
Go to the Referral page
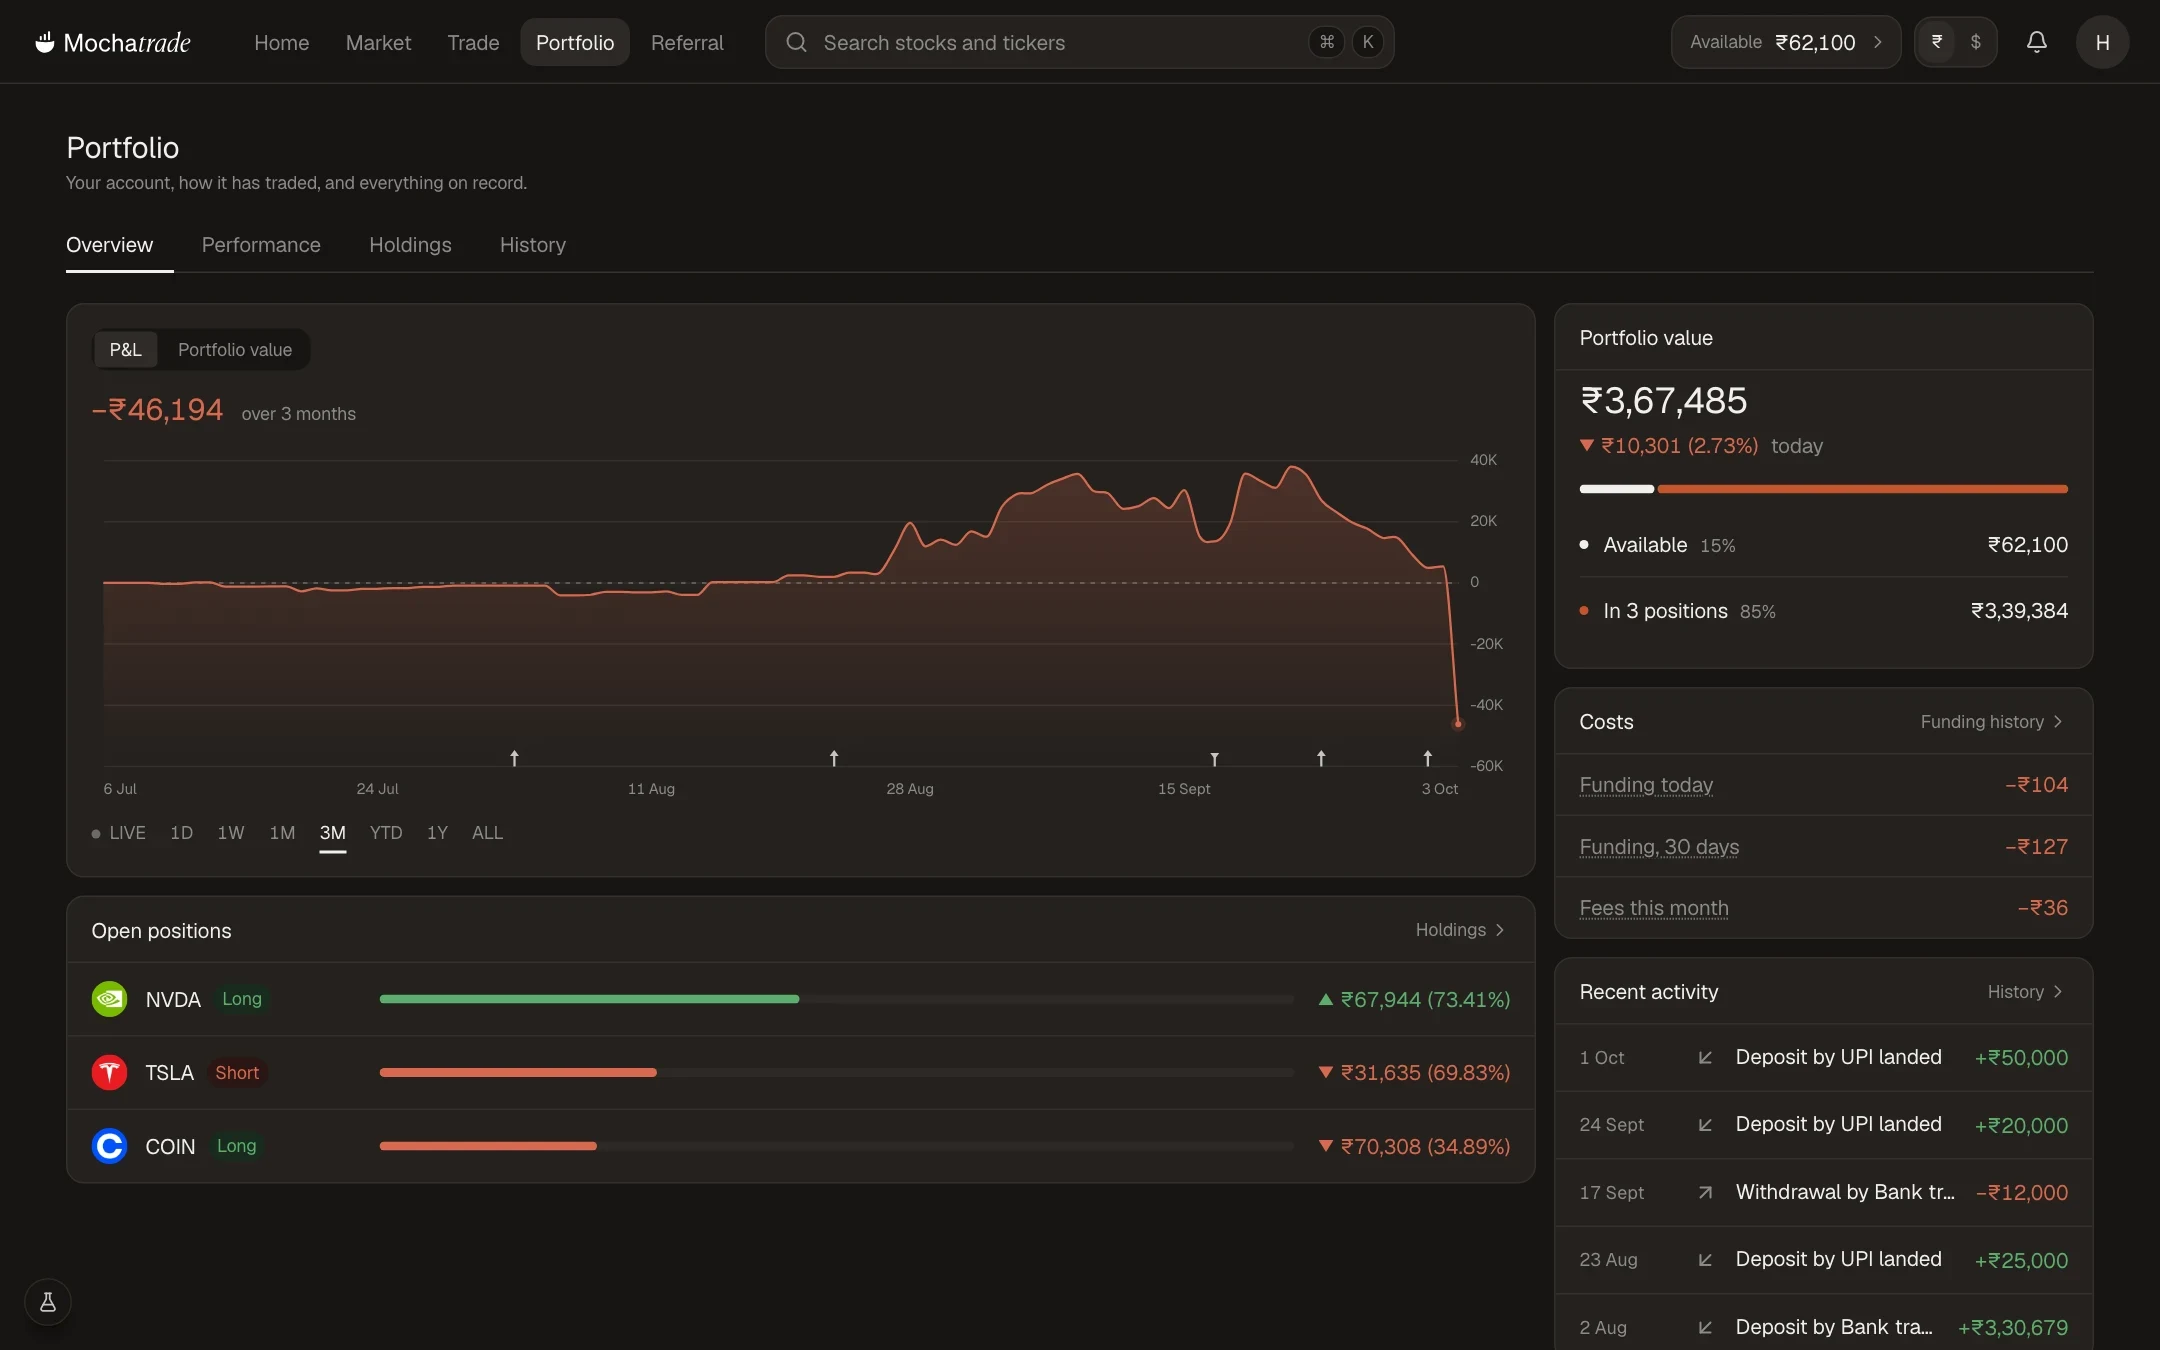tap(687, 42)
